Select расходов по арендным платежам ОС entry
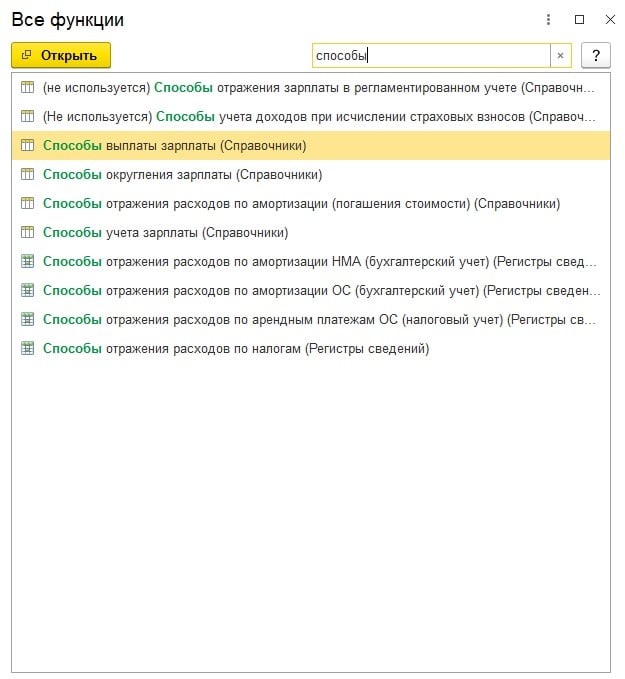 [320, 320]
